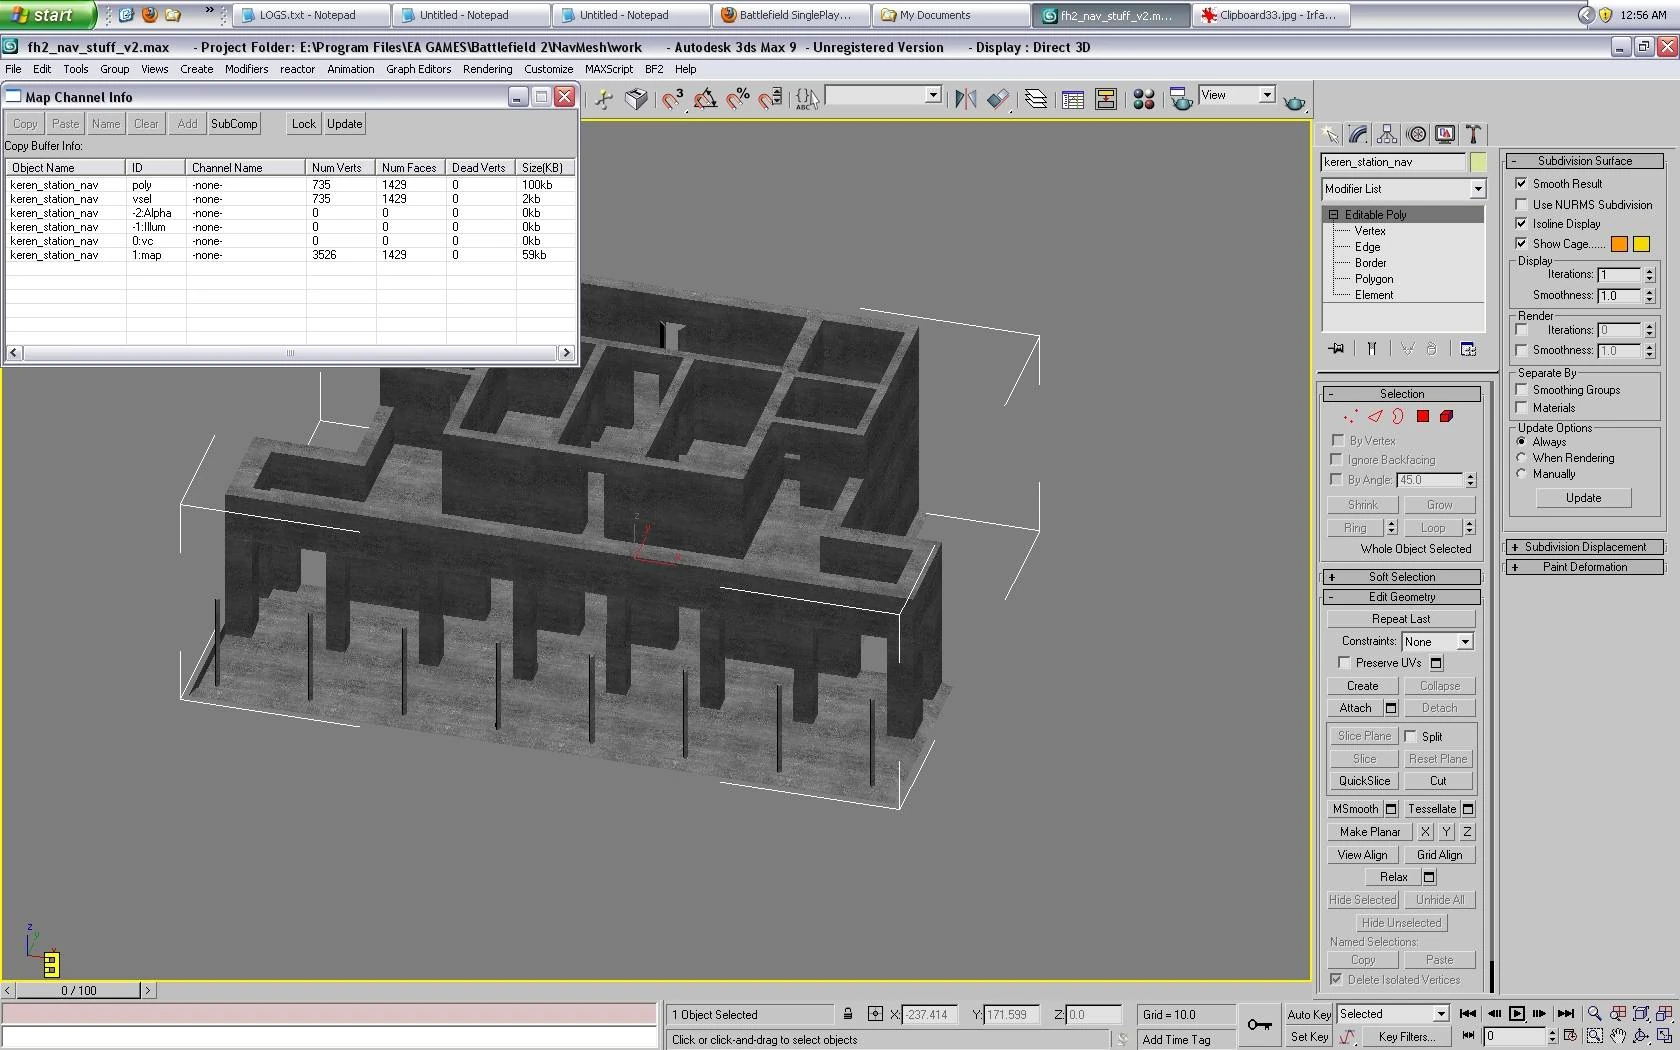The width and height of the screenshot is (1680, 1050).
Task: Open the Constraints dropdown set to None
Action: (1437, 642)
